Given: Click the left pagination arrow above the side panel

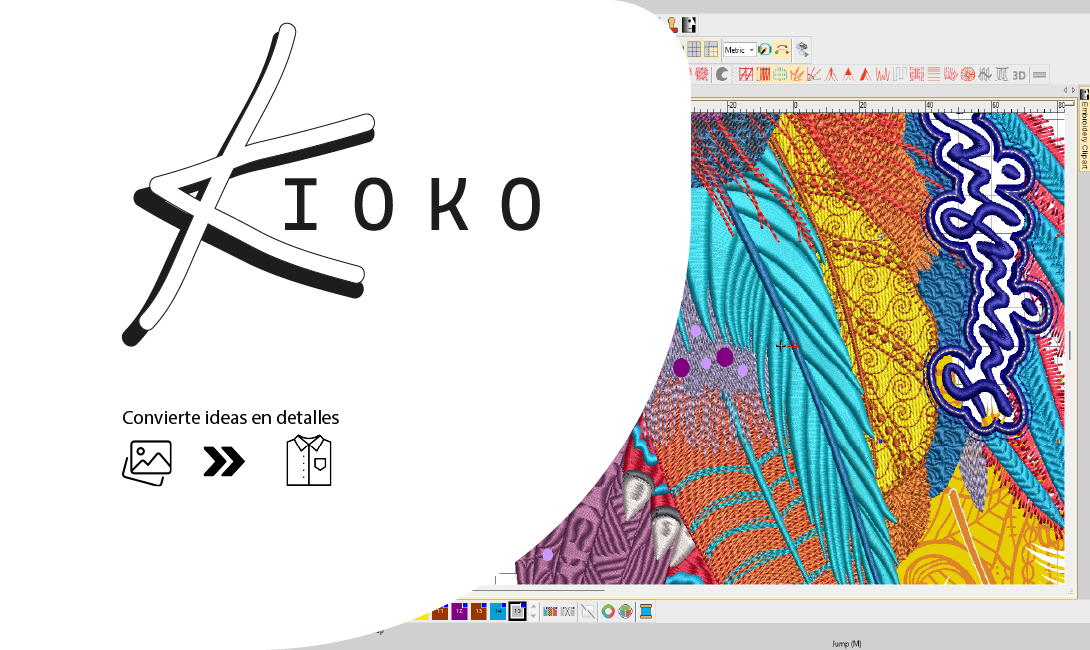Looking at the screenshot, I should point(1064,89).
